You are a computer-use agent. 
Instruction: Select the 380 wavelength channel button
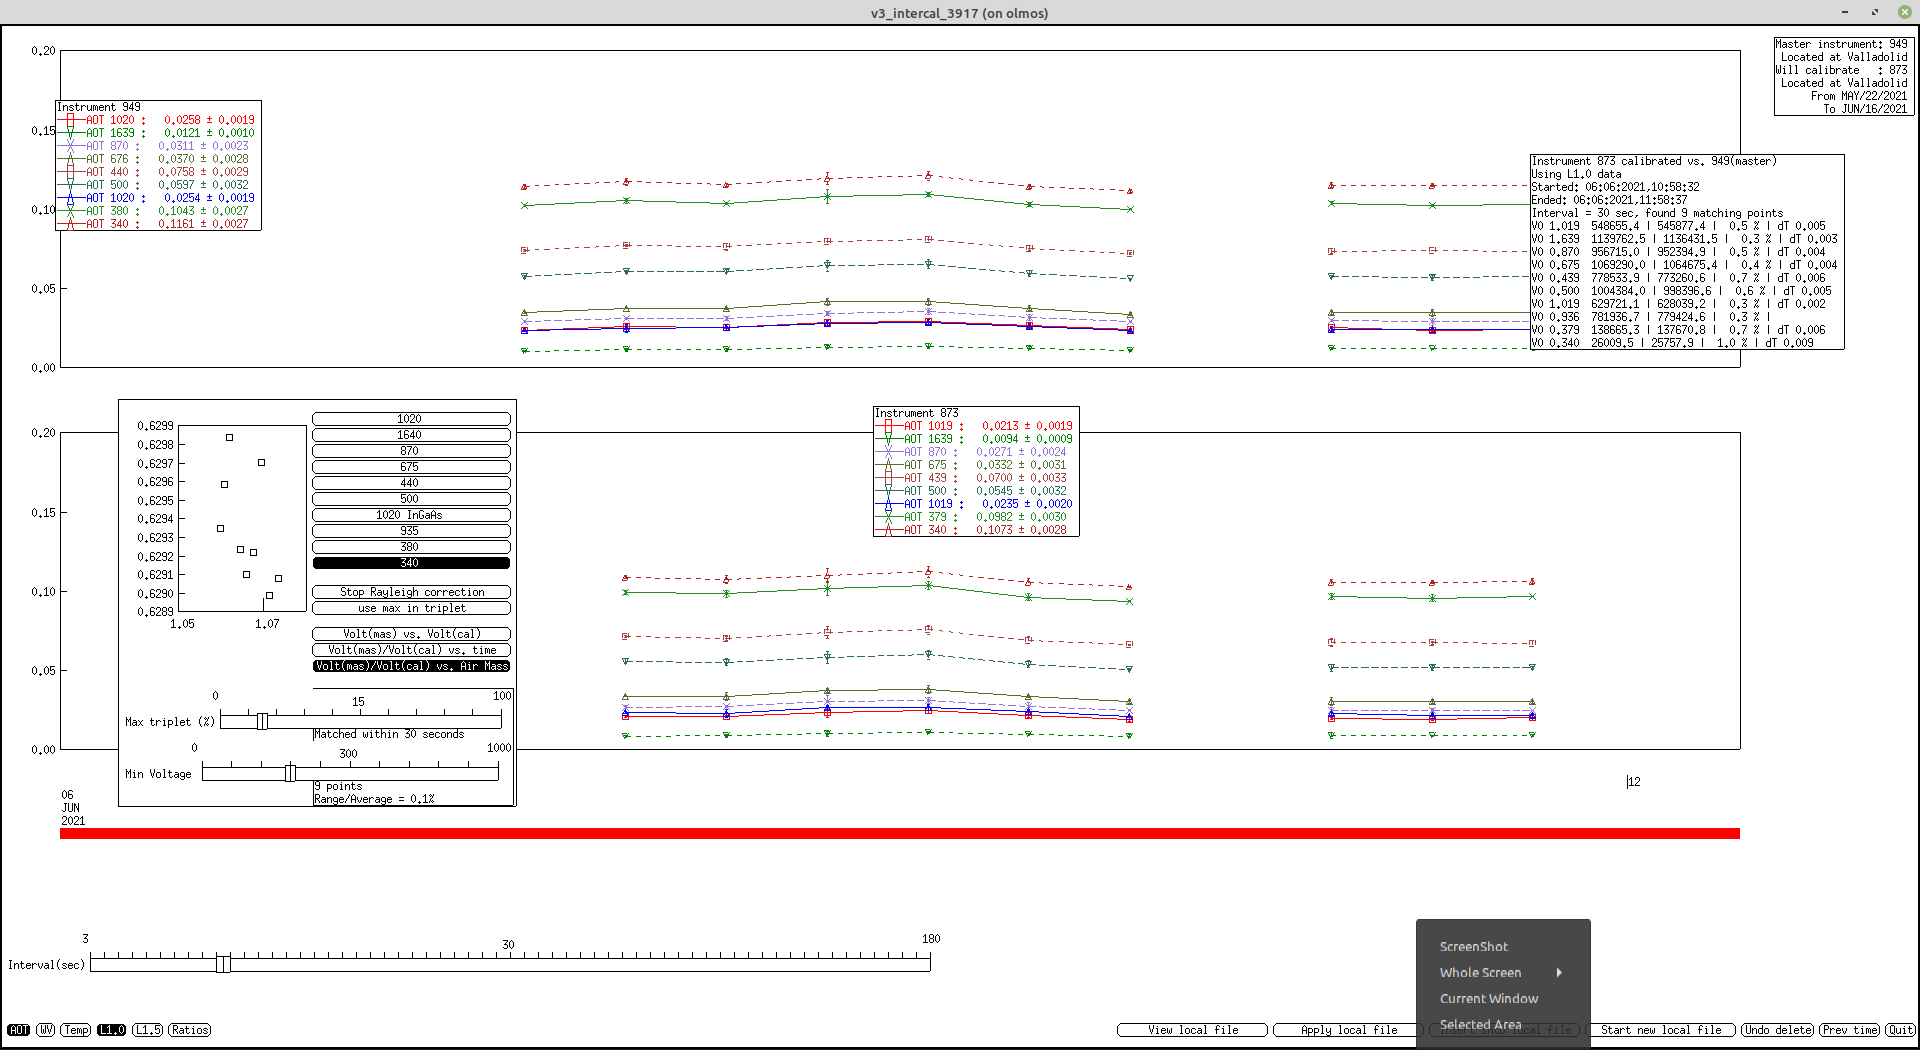[411, 547]
